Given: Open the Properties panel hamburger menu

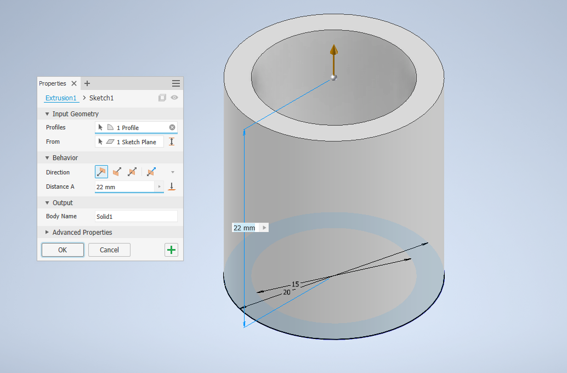Looking at the screenshot, I should tap(176, 83).
